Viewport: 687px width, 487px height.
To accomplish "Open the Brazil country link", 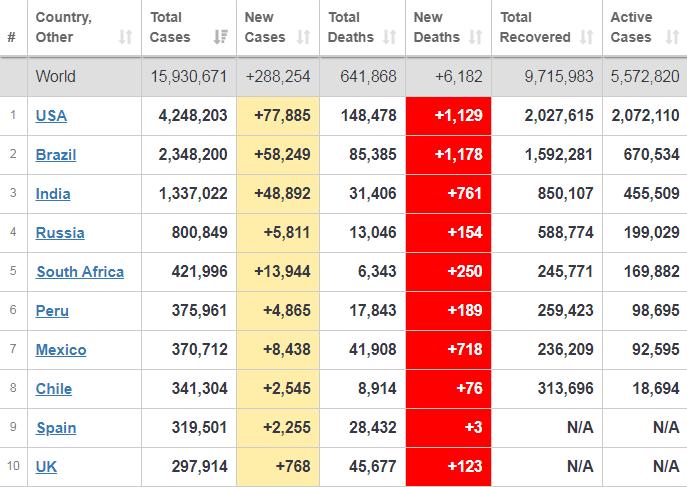I will [56, 155].
